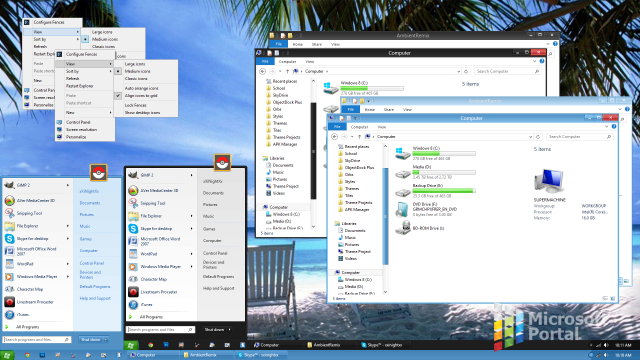The image size is (640, 360).
Task: Click Backup Drive usage bar in blue-titled window
Action: pos(444,191)
